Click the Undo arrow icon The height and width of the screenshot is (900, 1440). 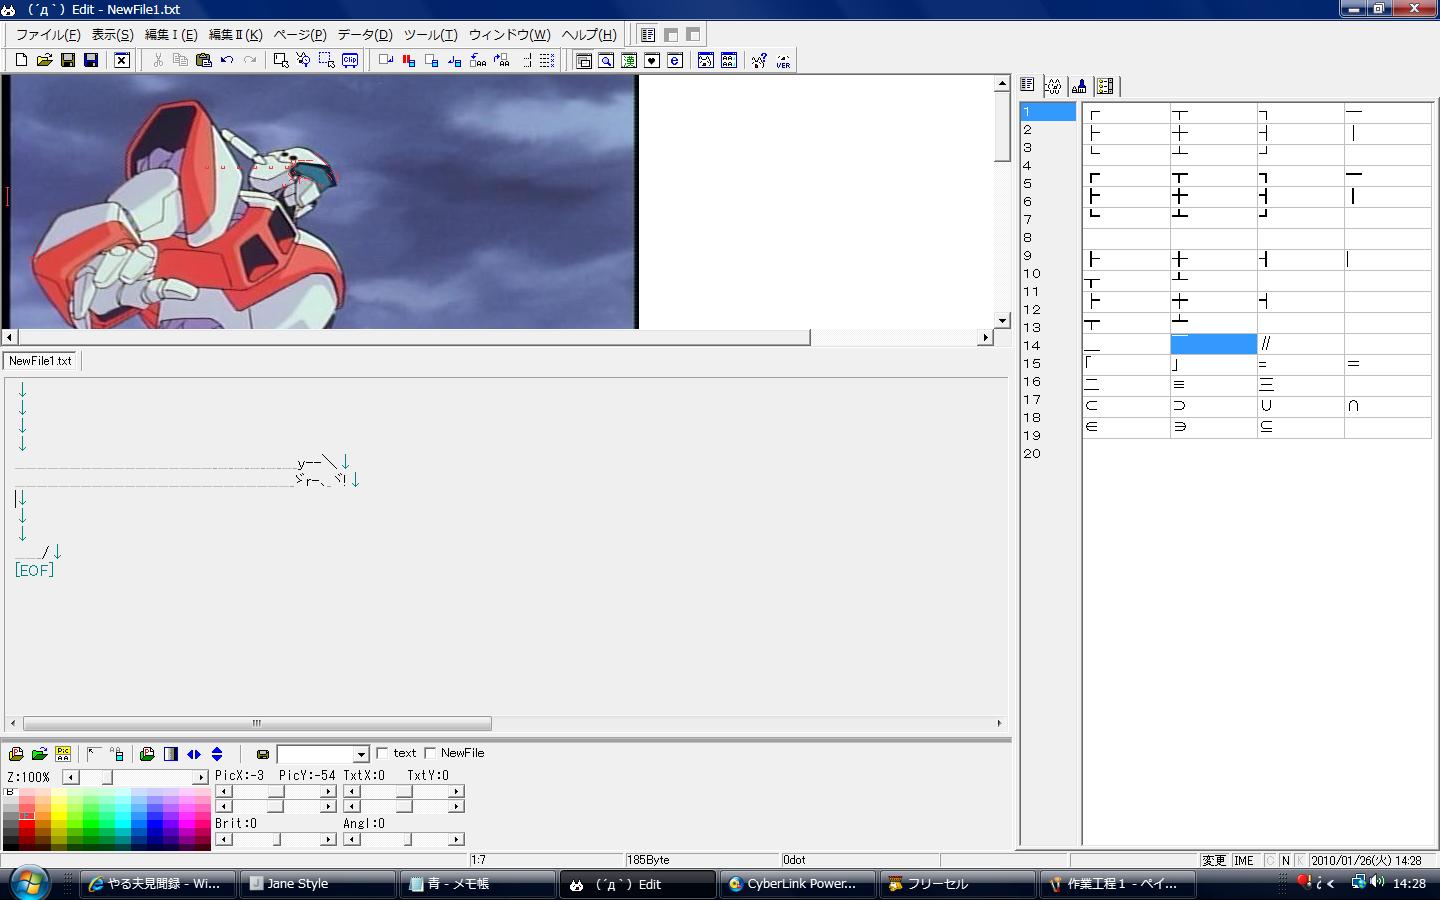[x=227, y=60]
